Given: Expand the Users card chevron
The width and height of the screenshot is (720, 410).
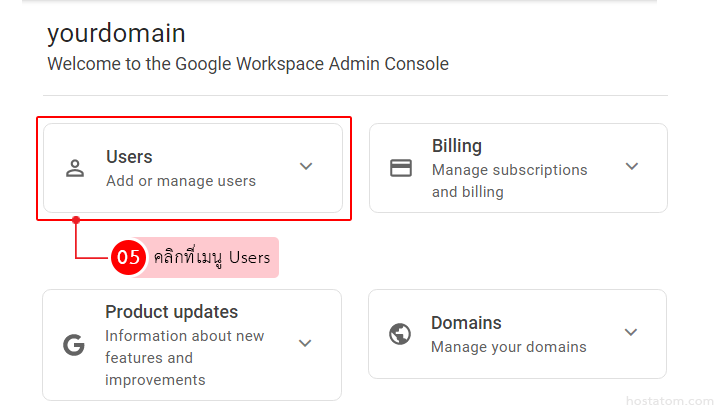Looking at the screenshot, I should pyautogui.click(x=306, y=167).
